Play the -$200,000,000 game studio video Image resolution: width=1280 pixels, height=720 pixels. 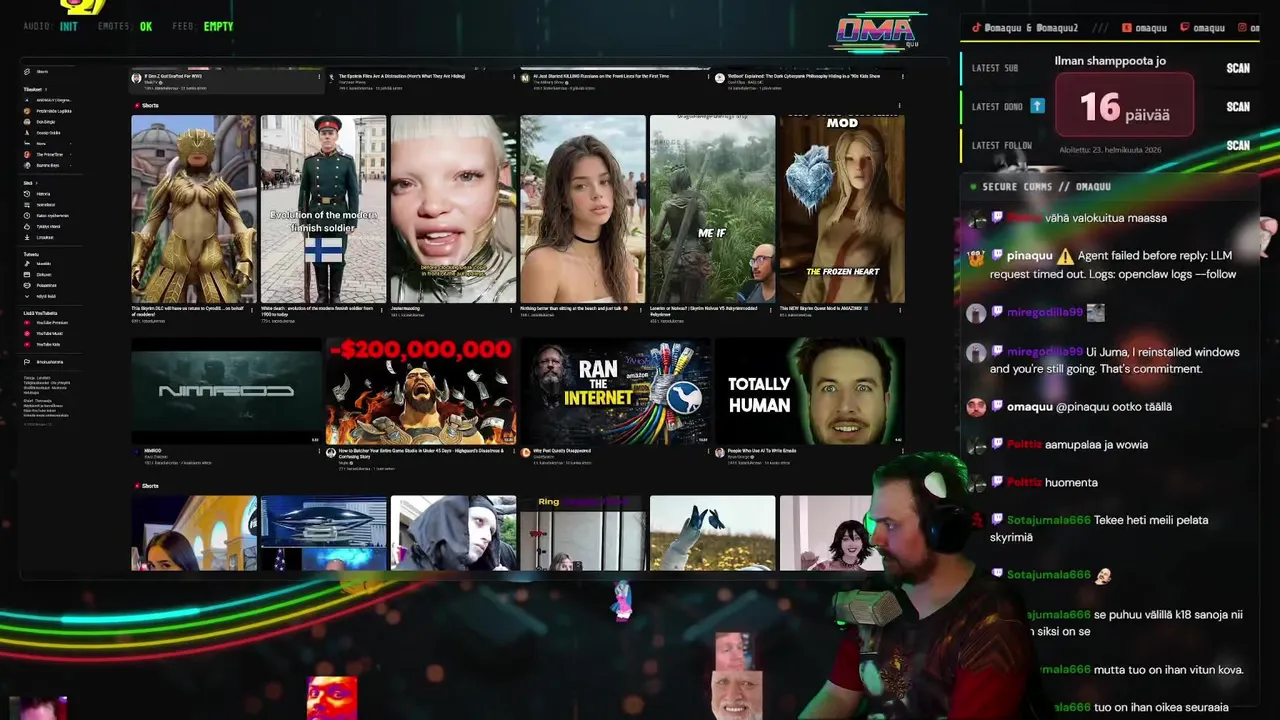(421, 391)
